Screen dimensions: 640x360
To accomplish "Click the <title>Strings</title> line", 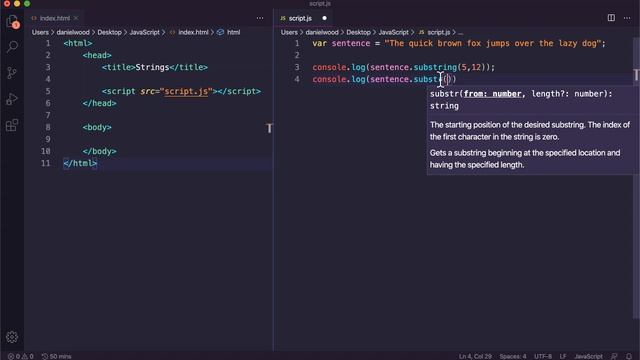I will tap(155, 67).
